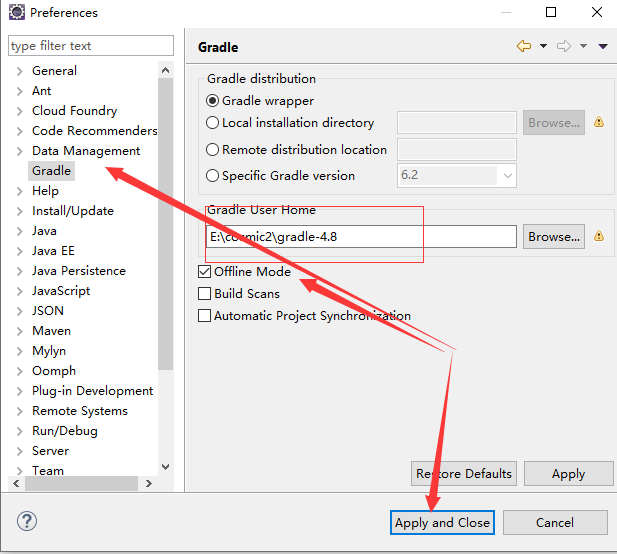Click the Cancel button
617x554 pixels.
click(555, 523)
